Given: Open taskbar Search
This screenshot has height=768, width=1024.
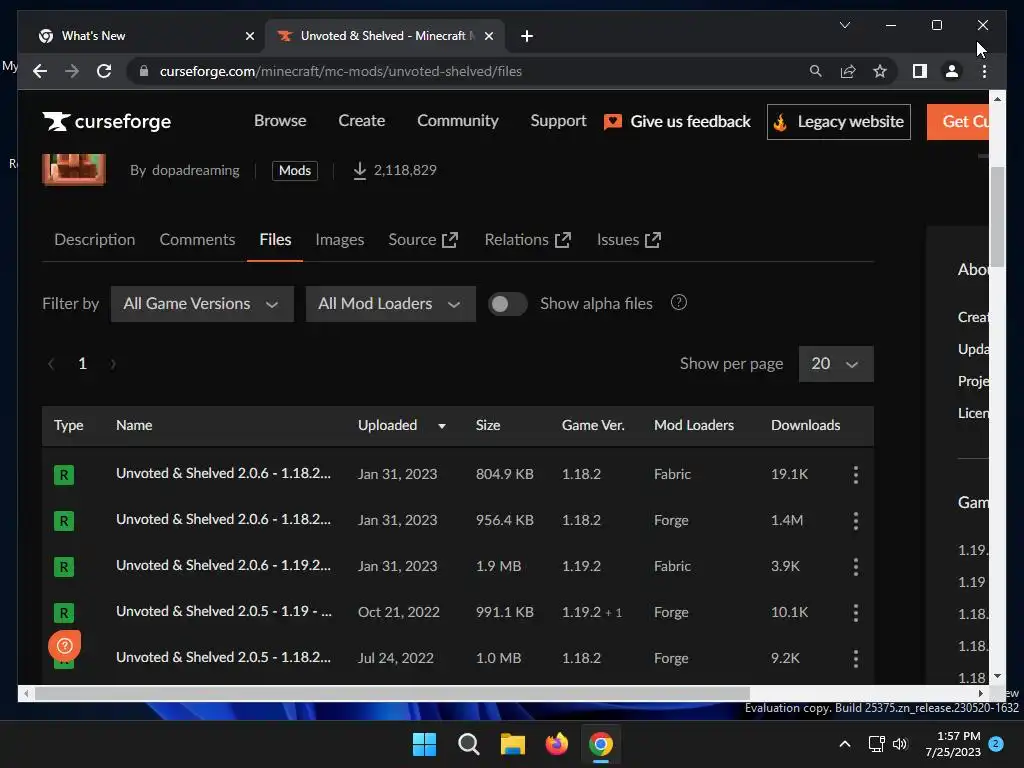Looking at the screenshot, I should 468,744.
